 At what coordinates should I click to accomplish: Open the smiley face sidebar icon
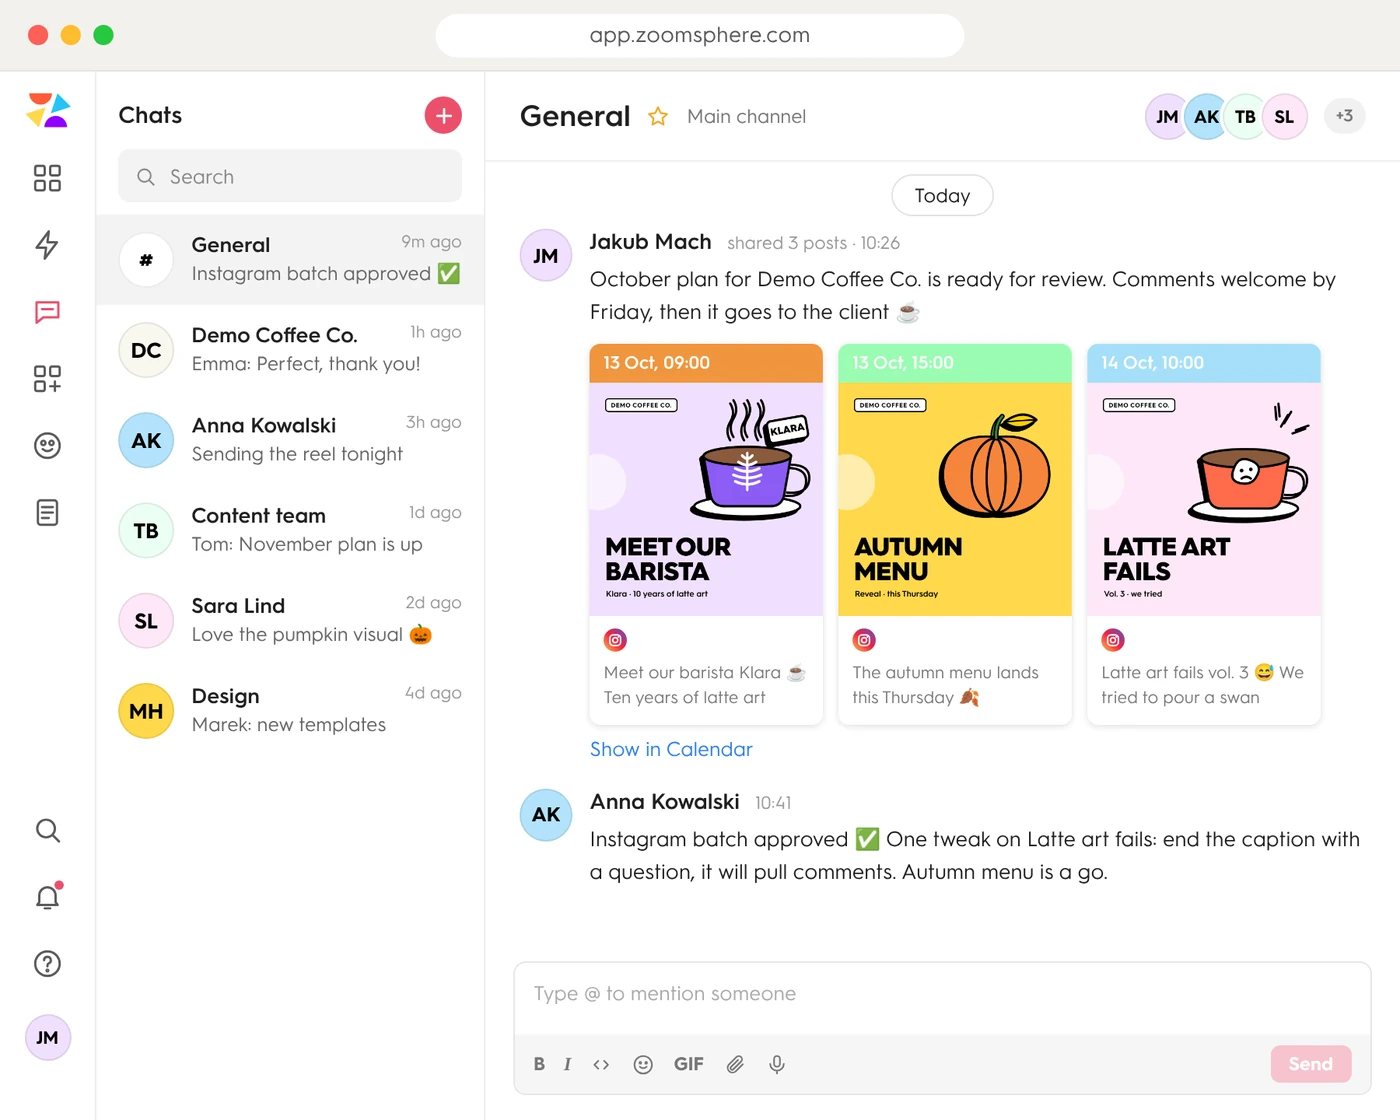tap(47, 446)
